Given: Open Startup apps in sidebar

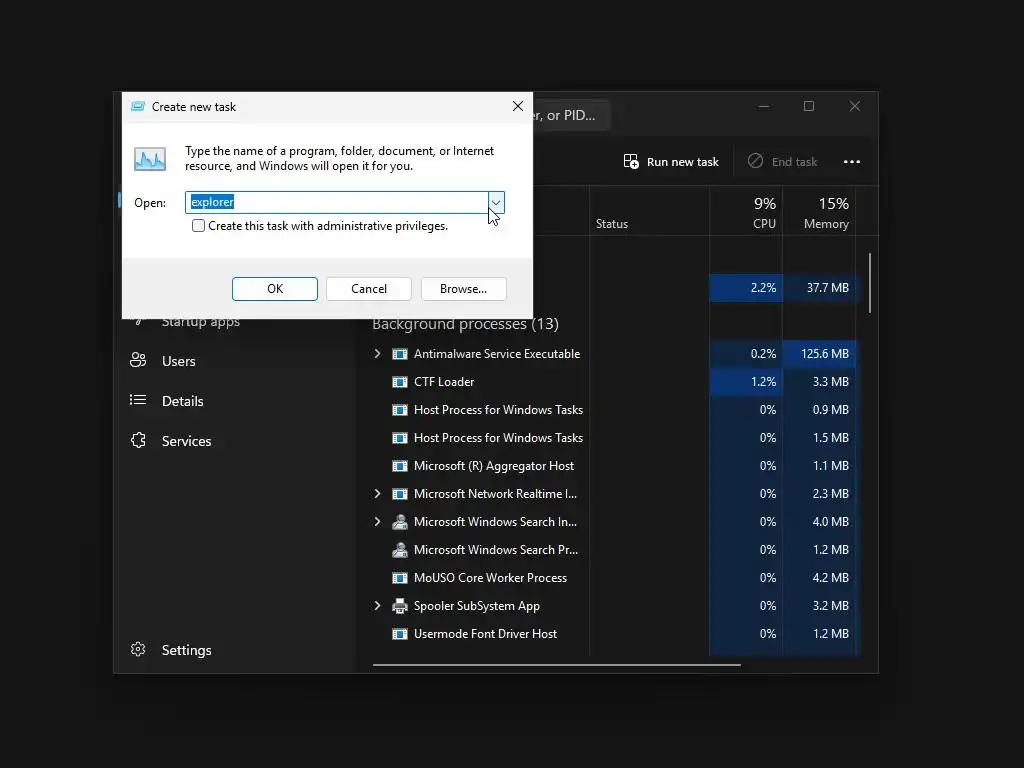Looking at the screenshot, I should tap(200, 322).
